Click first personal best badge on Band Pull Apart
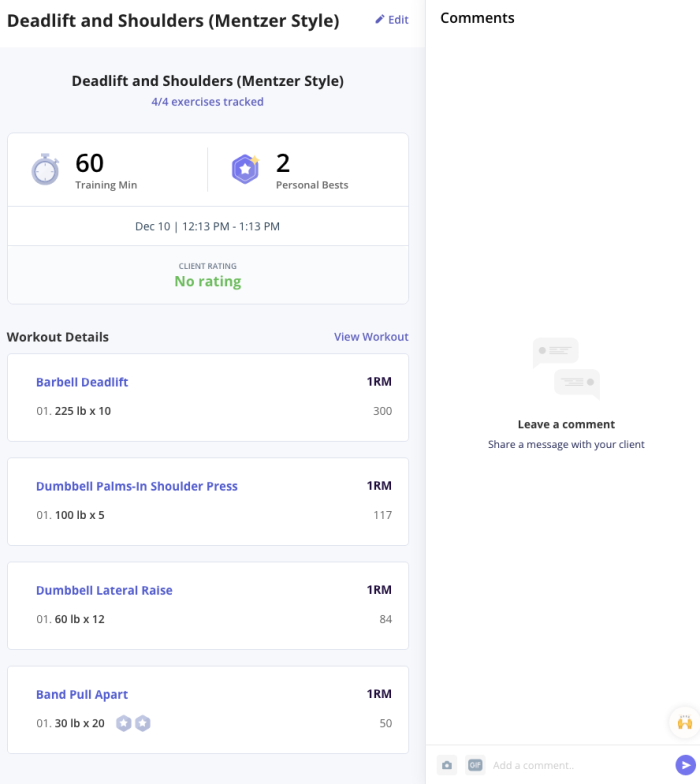 click(x=124, y=723)
